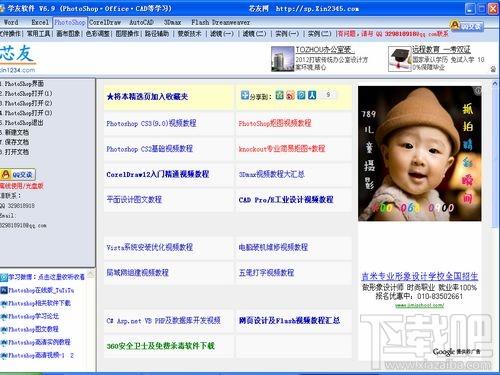Image resolution: width=500 pixels, height=375 pixels.
Task: Click the graduation cap ad thumbnail
Action: click(x=400, y=59)
